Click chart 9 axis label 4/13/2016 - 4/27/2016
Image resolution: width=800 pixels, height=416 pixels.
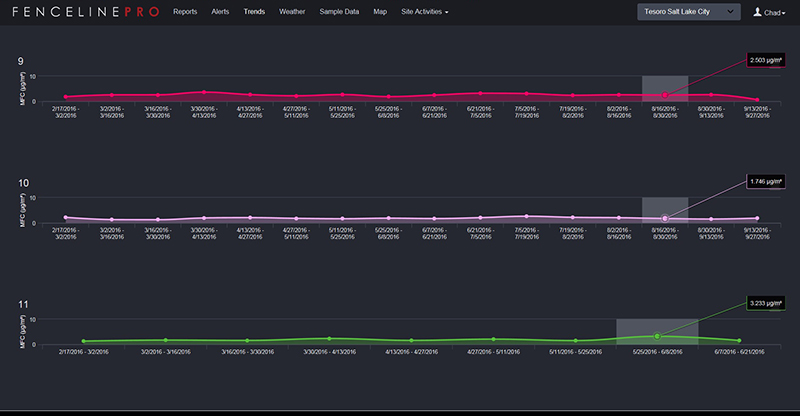coord(250,112)
